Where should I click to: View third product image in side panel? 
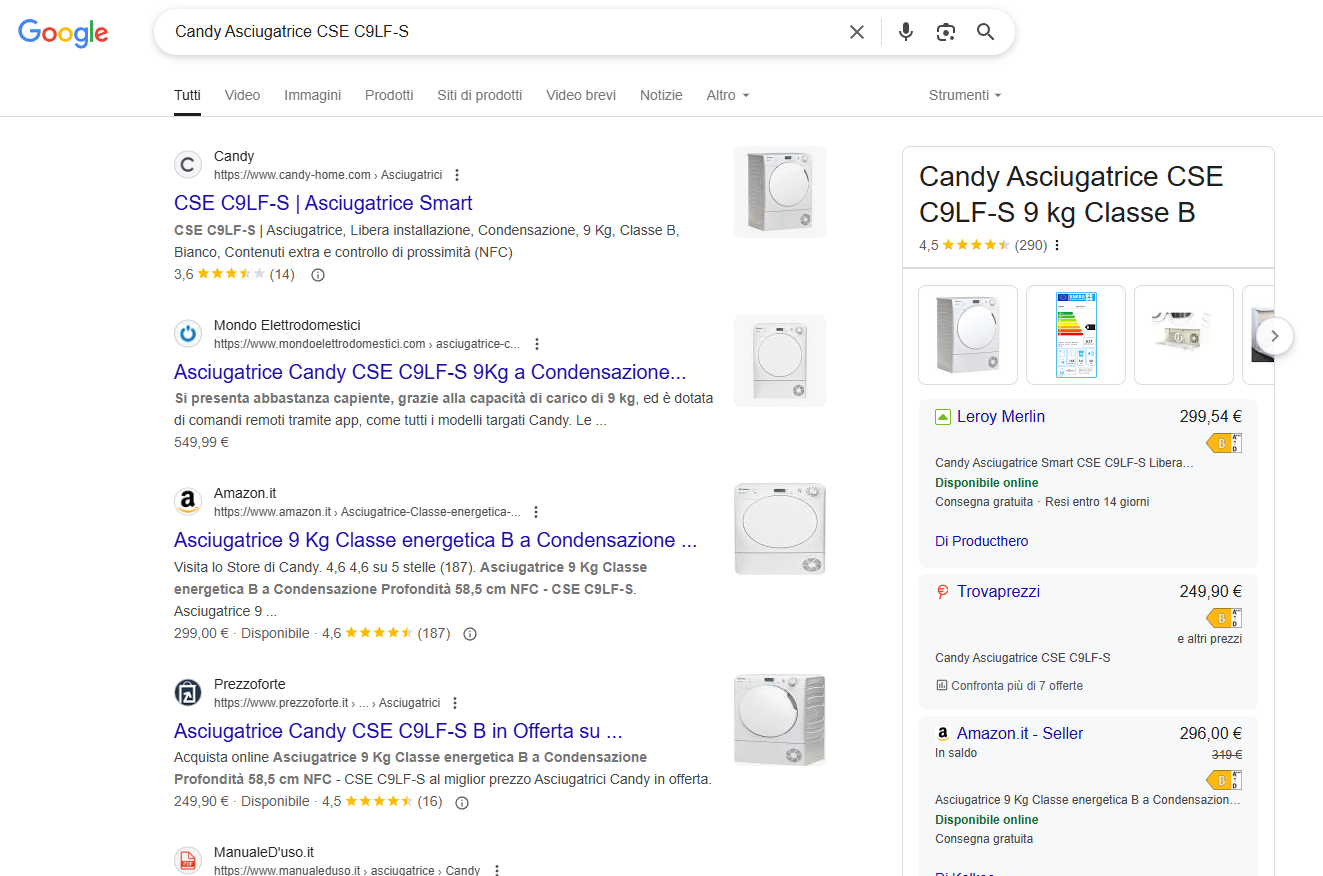[1184, 335]
